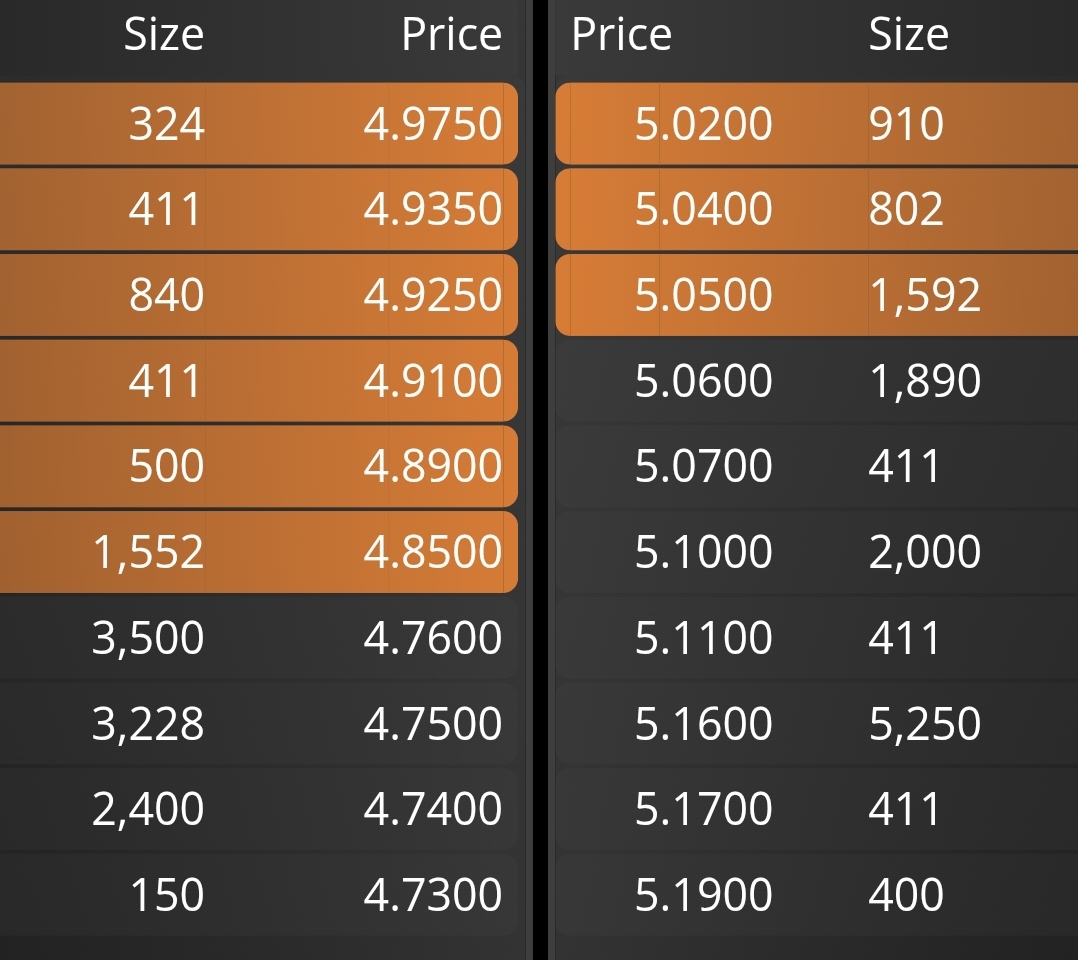The width and height of the screenshot is (1078, 960).
Task: Click the 5.1000 ask with 2,000 size
Action: tap(817, 552)
